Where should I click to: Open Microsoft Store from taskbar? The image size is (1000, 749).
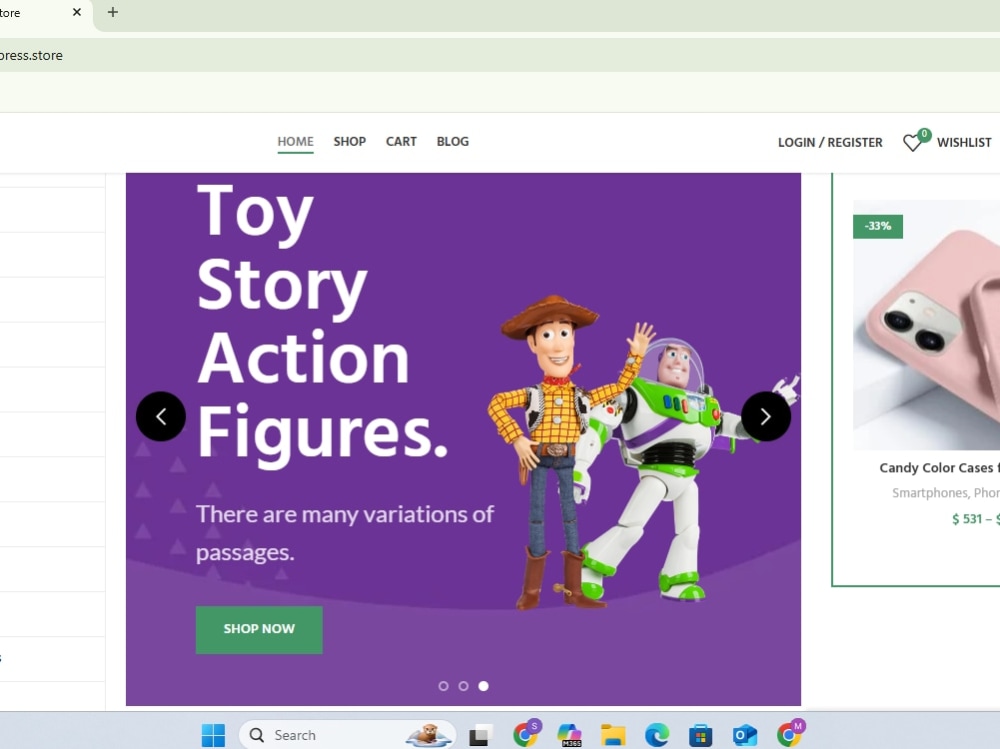[700, 735]
